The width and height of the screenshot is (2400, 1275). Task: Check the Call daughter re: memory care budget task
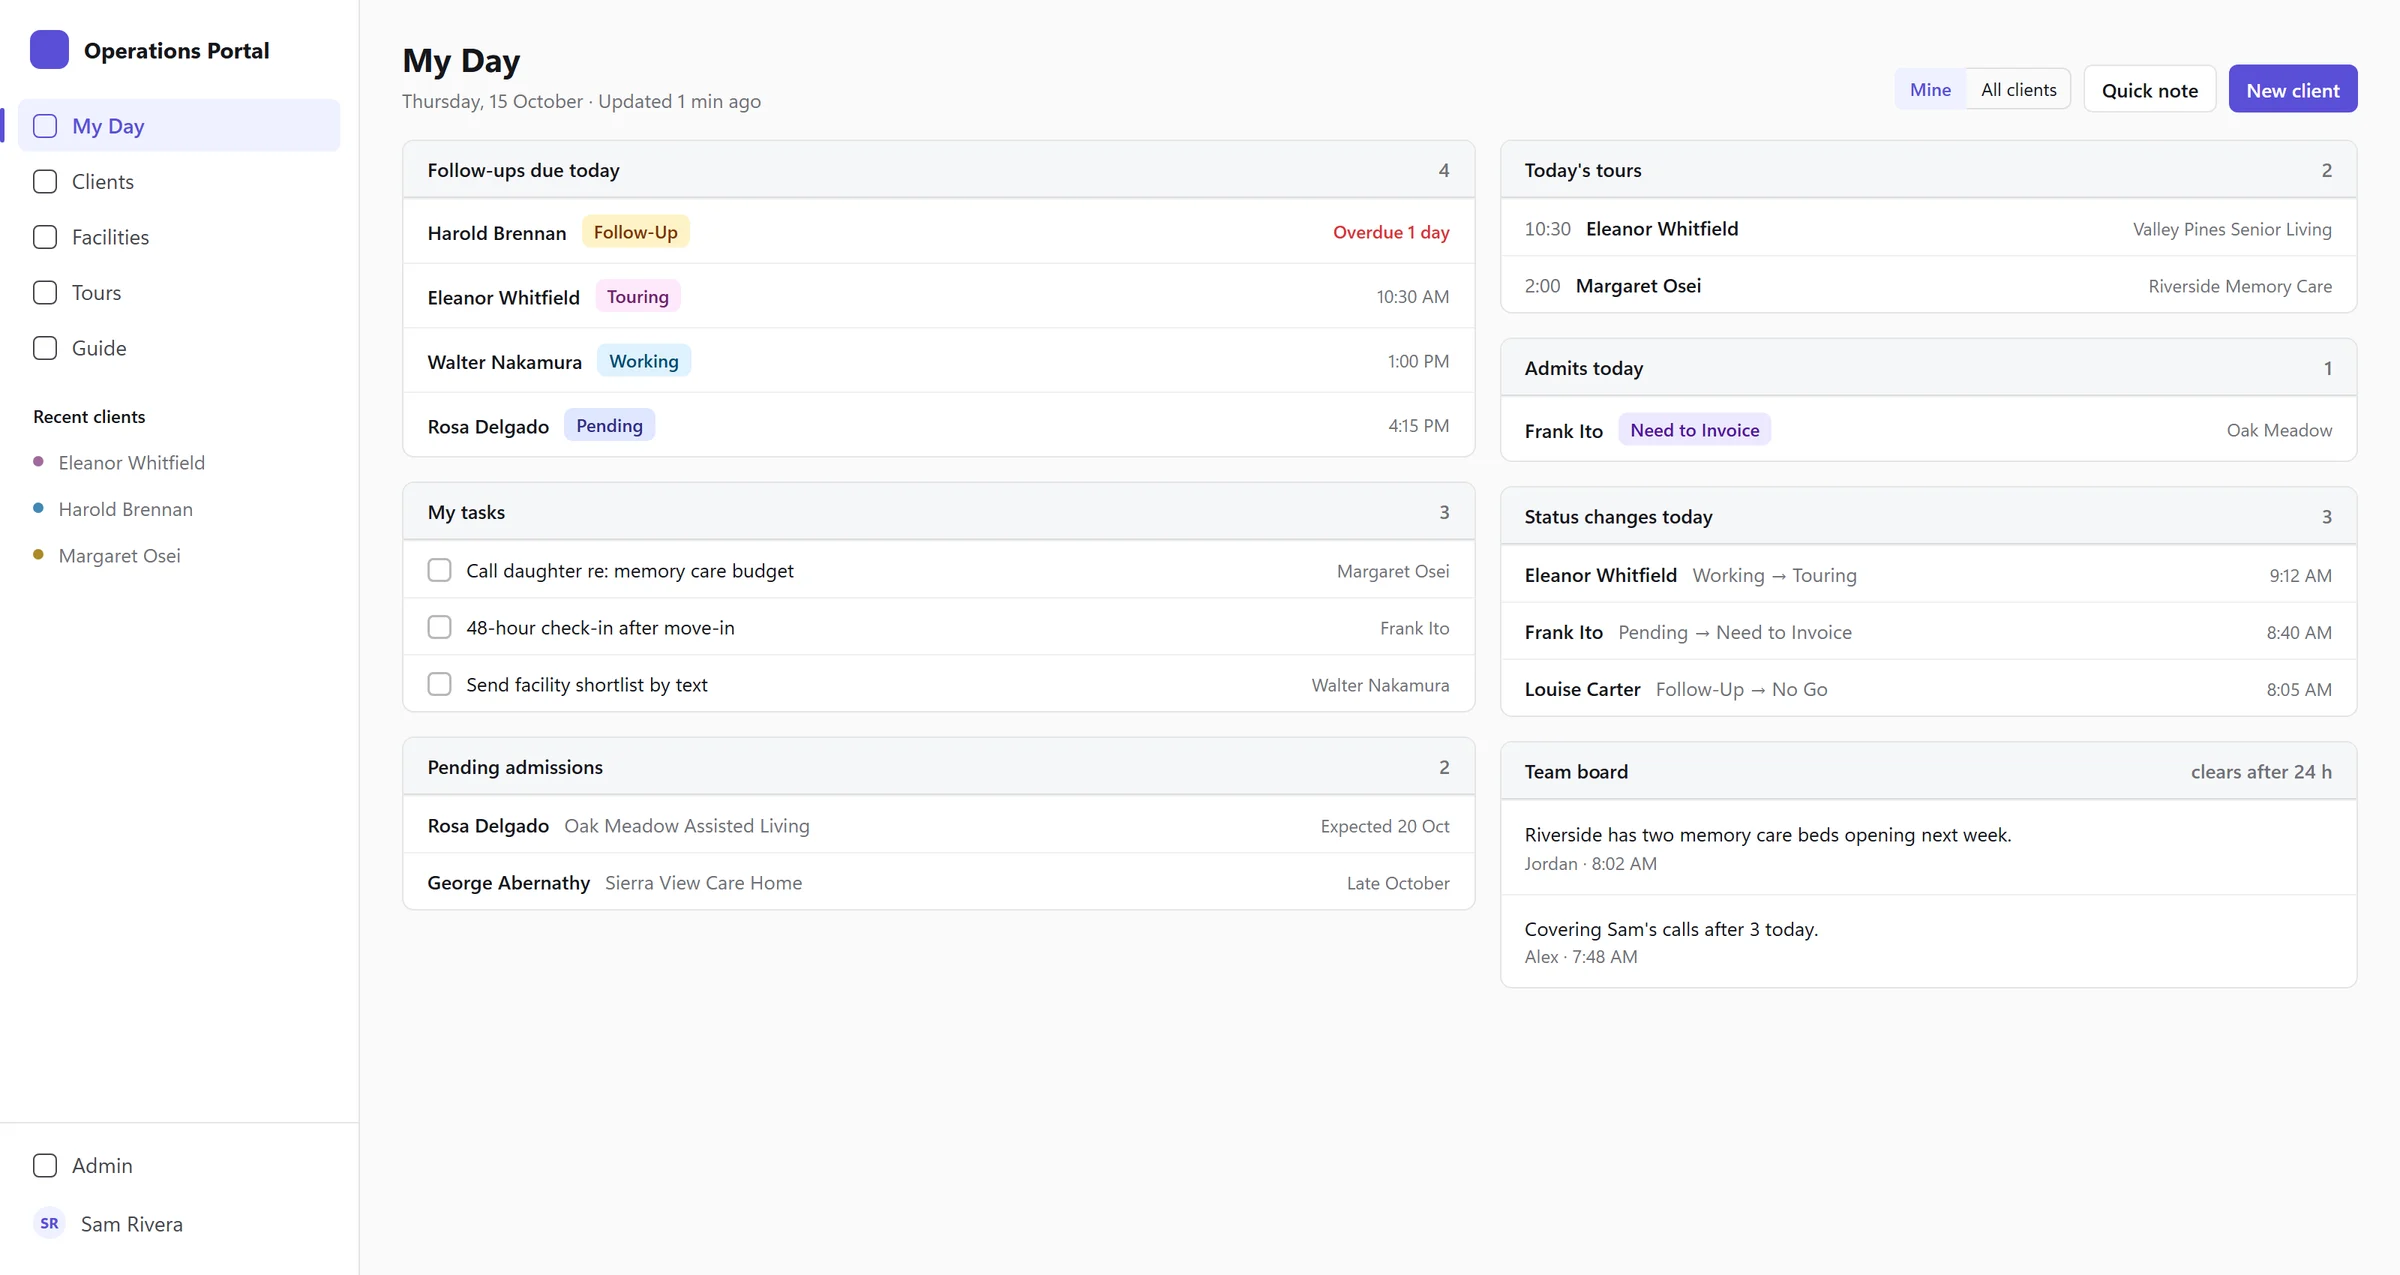[439, 570]
